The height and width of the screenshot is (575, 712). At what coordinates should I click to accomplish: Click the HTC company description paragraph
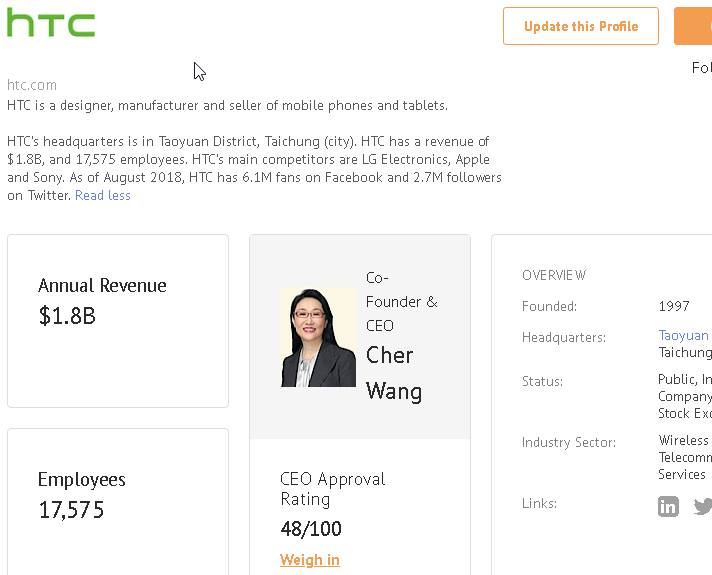(248, 168)
